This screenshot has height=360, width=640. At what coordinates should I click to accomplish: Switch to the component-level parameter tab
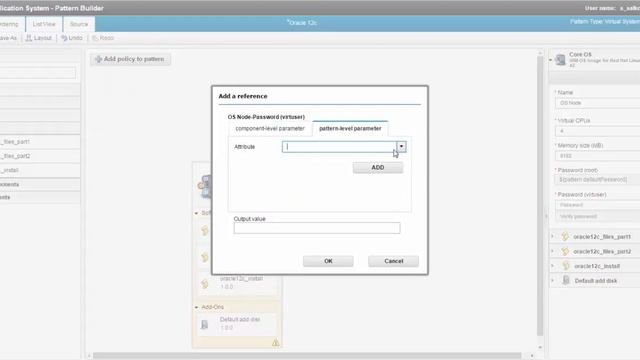[x=270, y=128]
